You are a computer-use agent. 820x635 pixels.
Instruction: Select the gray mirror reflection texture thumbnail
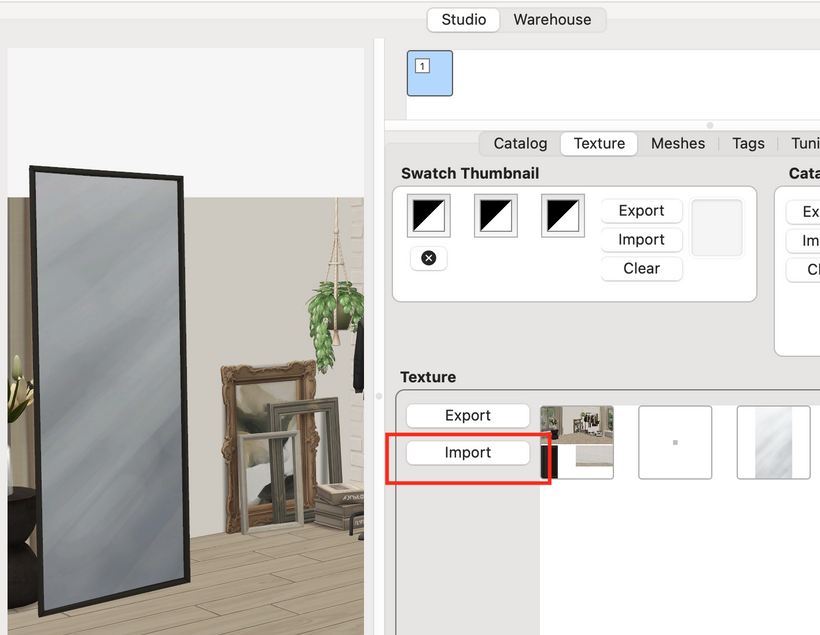tap(773, 442)
